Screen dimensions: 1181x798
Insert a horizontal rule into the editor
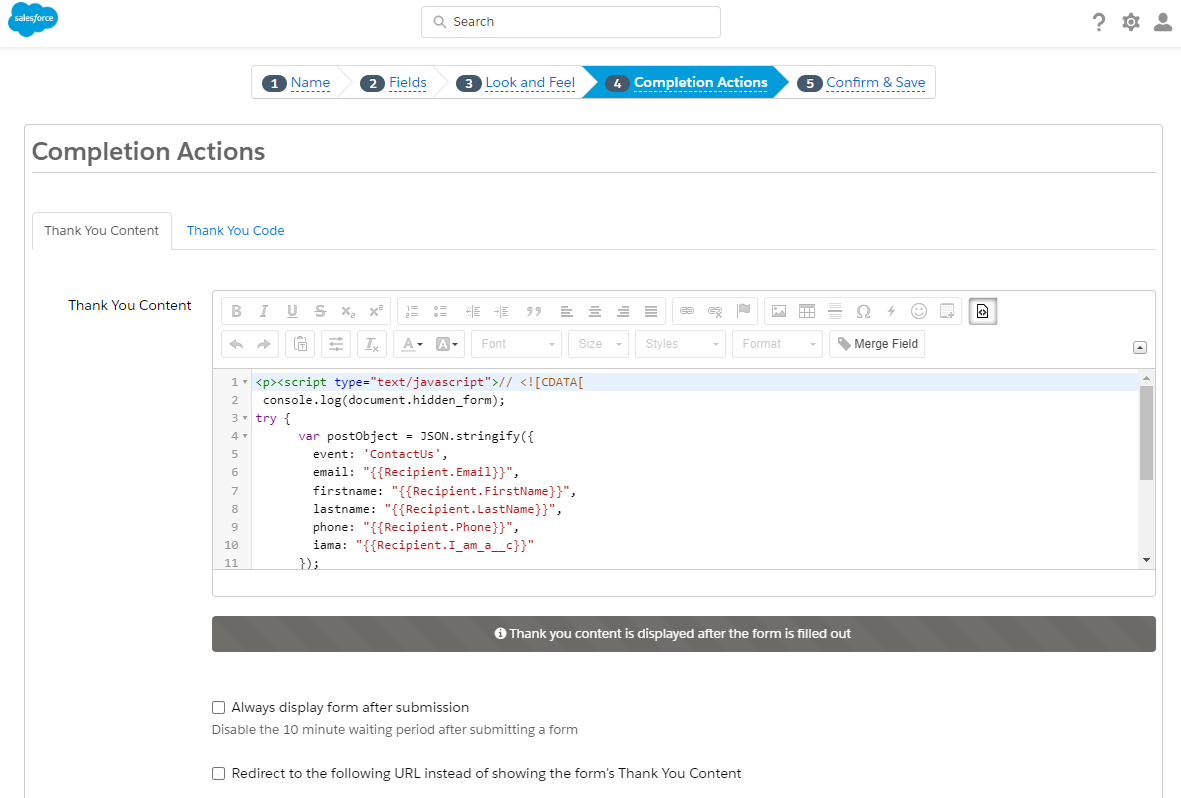(x=834, y=311)
